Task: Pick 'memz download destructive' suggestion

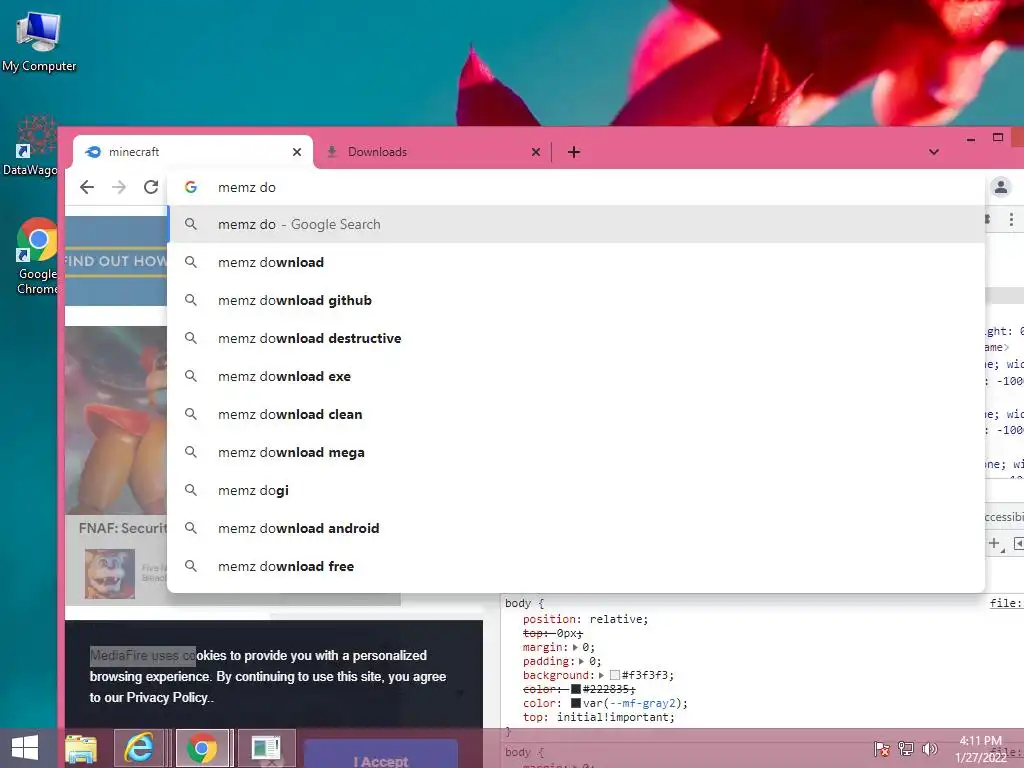Action: pos(576,338)
